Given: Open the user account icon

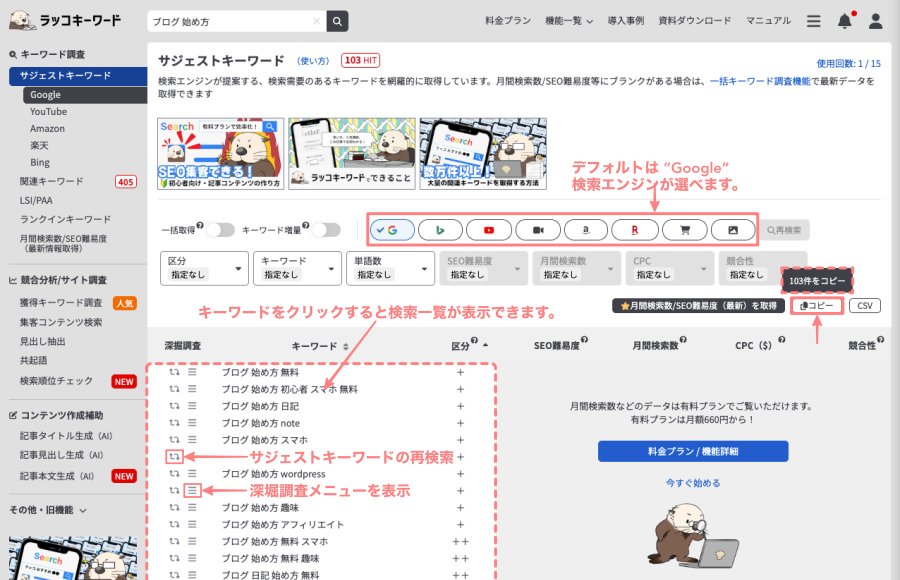Looking at the screenshot, I should (x=875, y=21).
